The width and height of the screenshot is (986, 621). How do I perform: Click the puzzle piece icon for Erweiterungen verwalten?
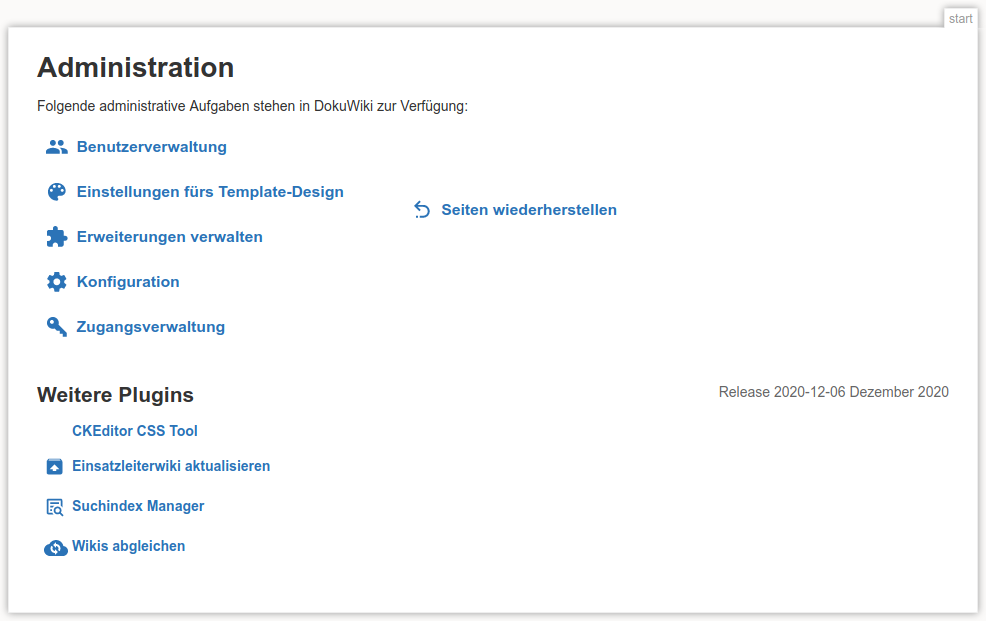pyautogui.click(x=57, y=236)
